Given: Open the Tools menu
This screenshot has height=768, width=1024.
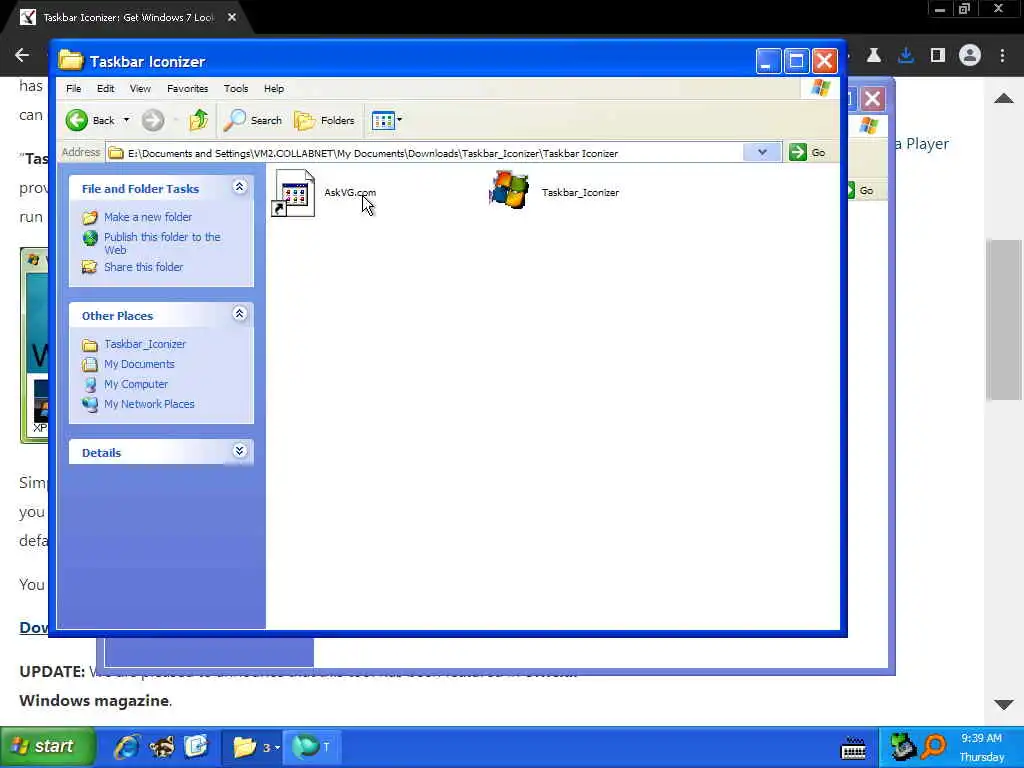Looking at the screenshot, I should (x=236, y=88).
